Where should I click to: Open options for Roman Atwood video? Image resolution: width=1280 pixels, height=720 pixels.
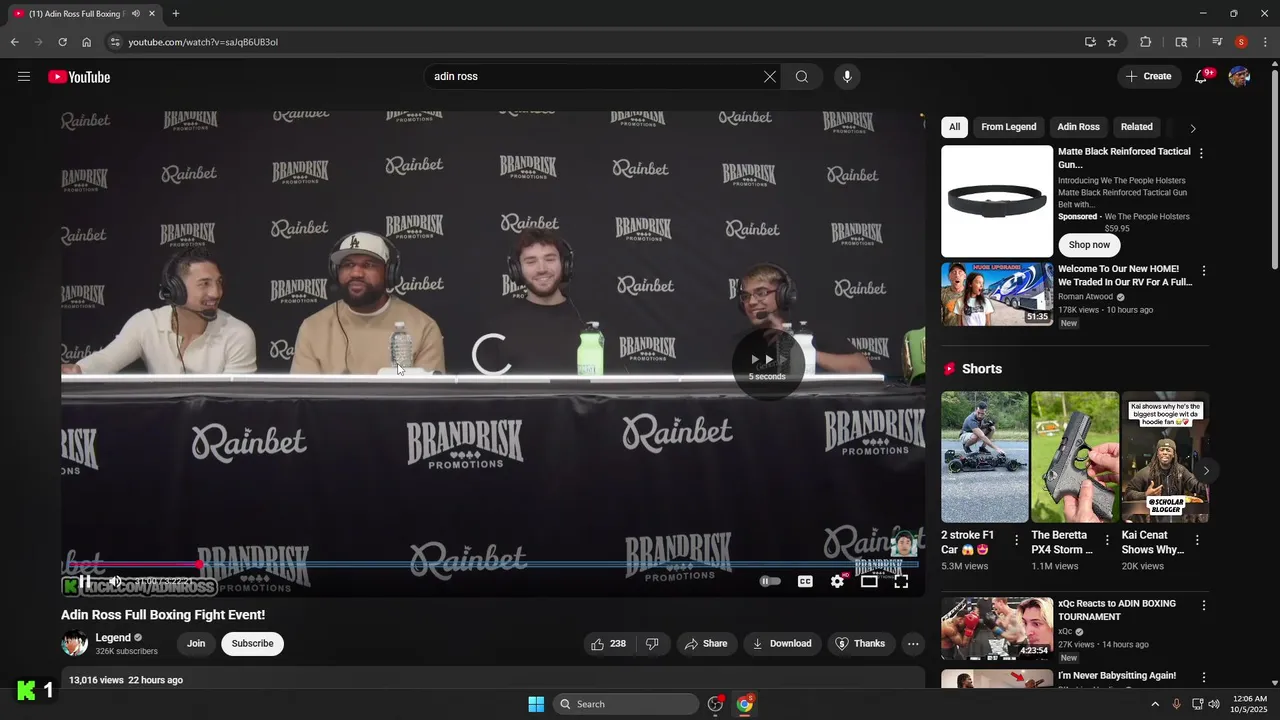pos(1203,271)
